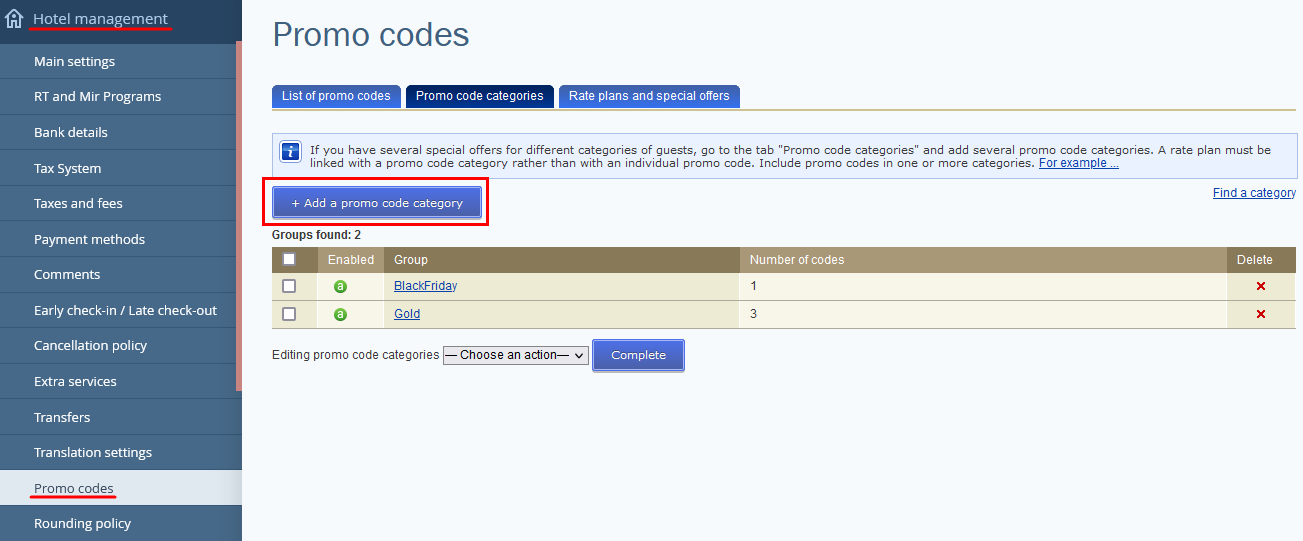Delete the BlackFriday group via red X
1303x541 pixels.
[x=1260, y=286]
